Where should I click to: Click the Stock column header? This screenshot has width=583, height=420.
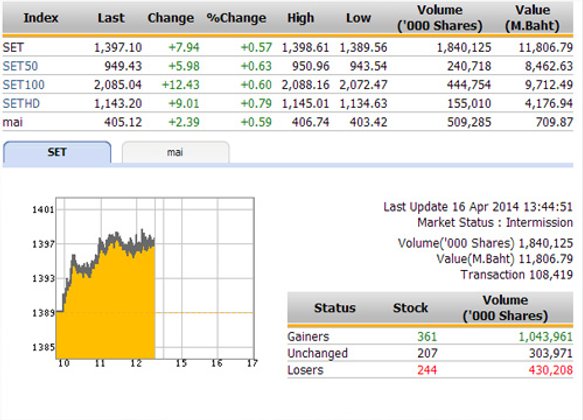tap(410, 308)
